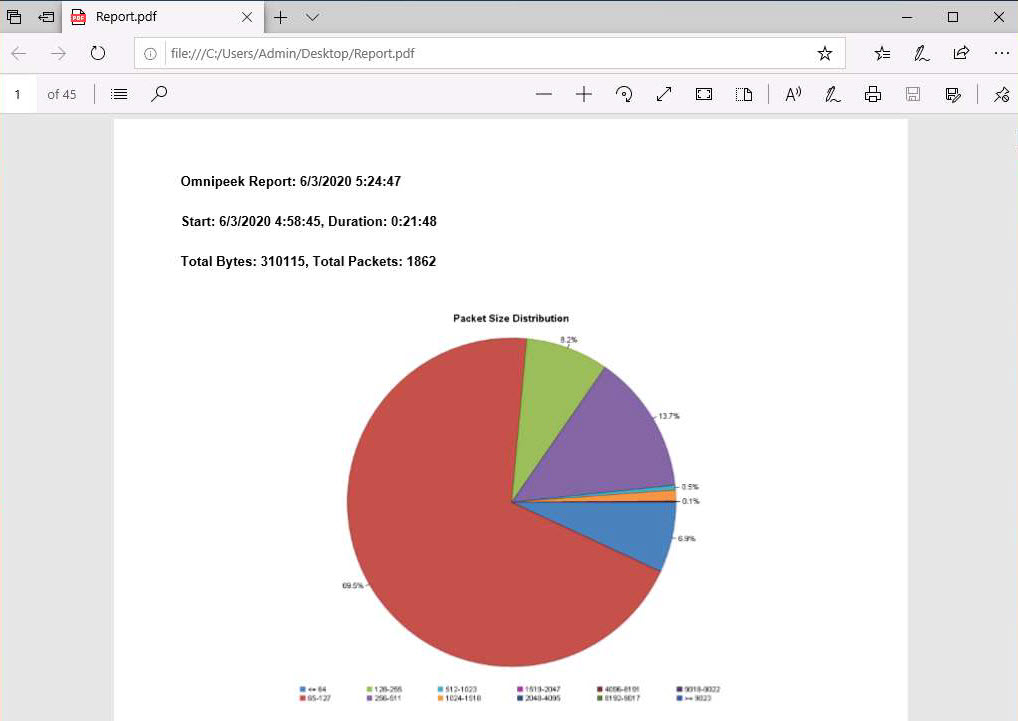View site information icon
This screenshot has height=721, width=1018.
pyautogui.click(x=150, y=54)
